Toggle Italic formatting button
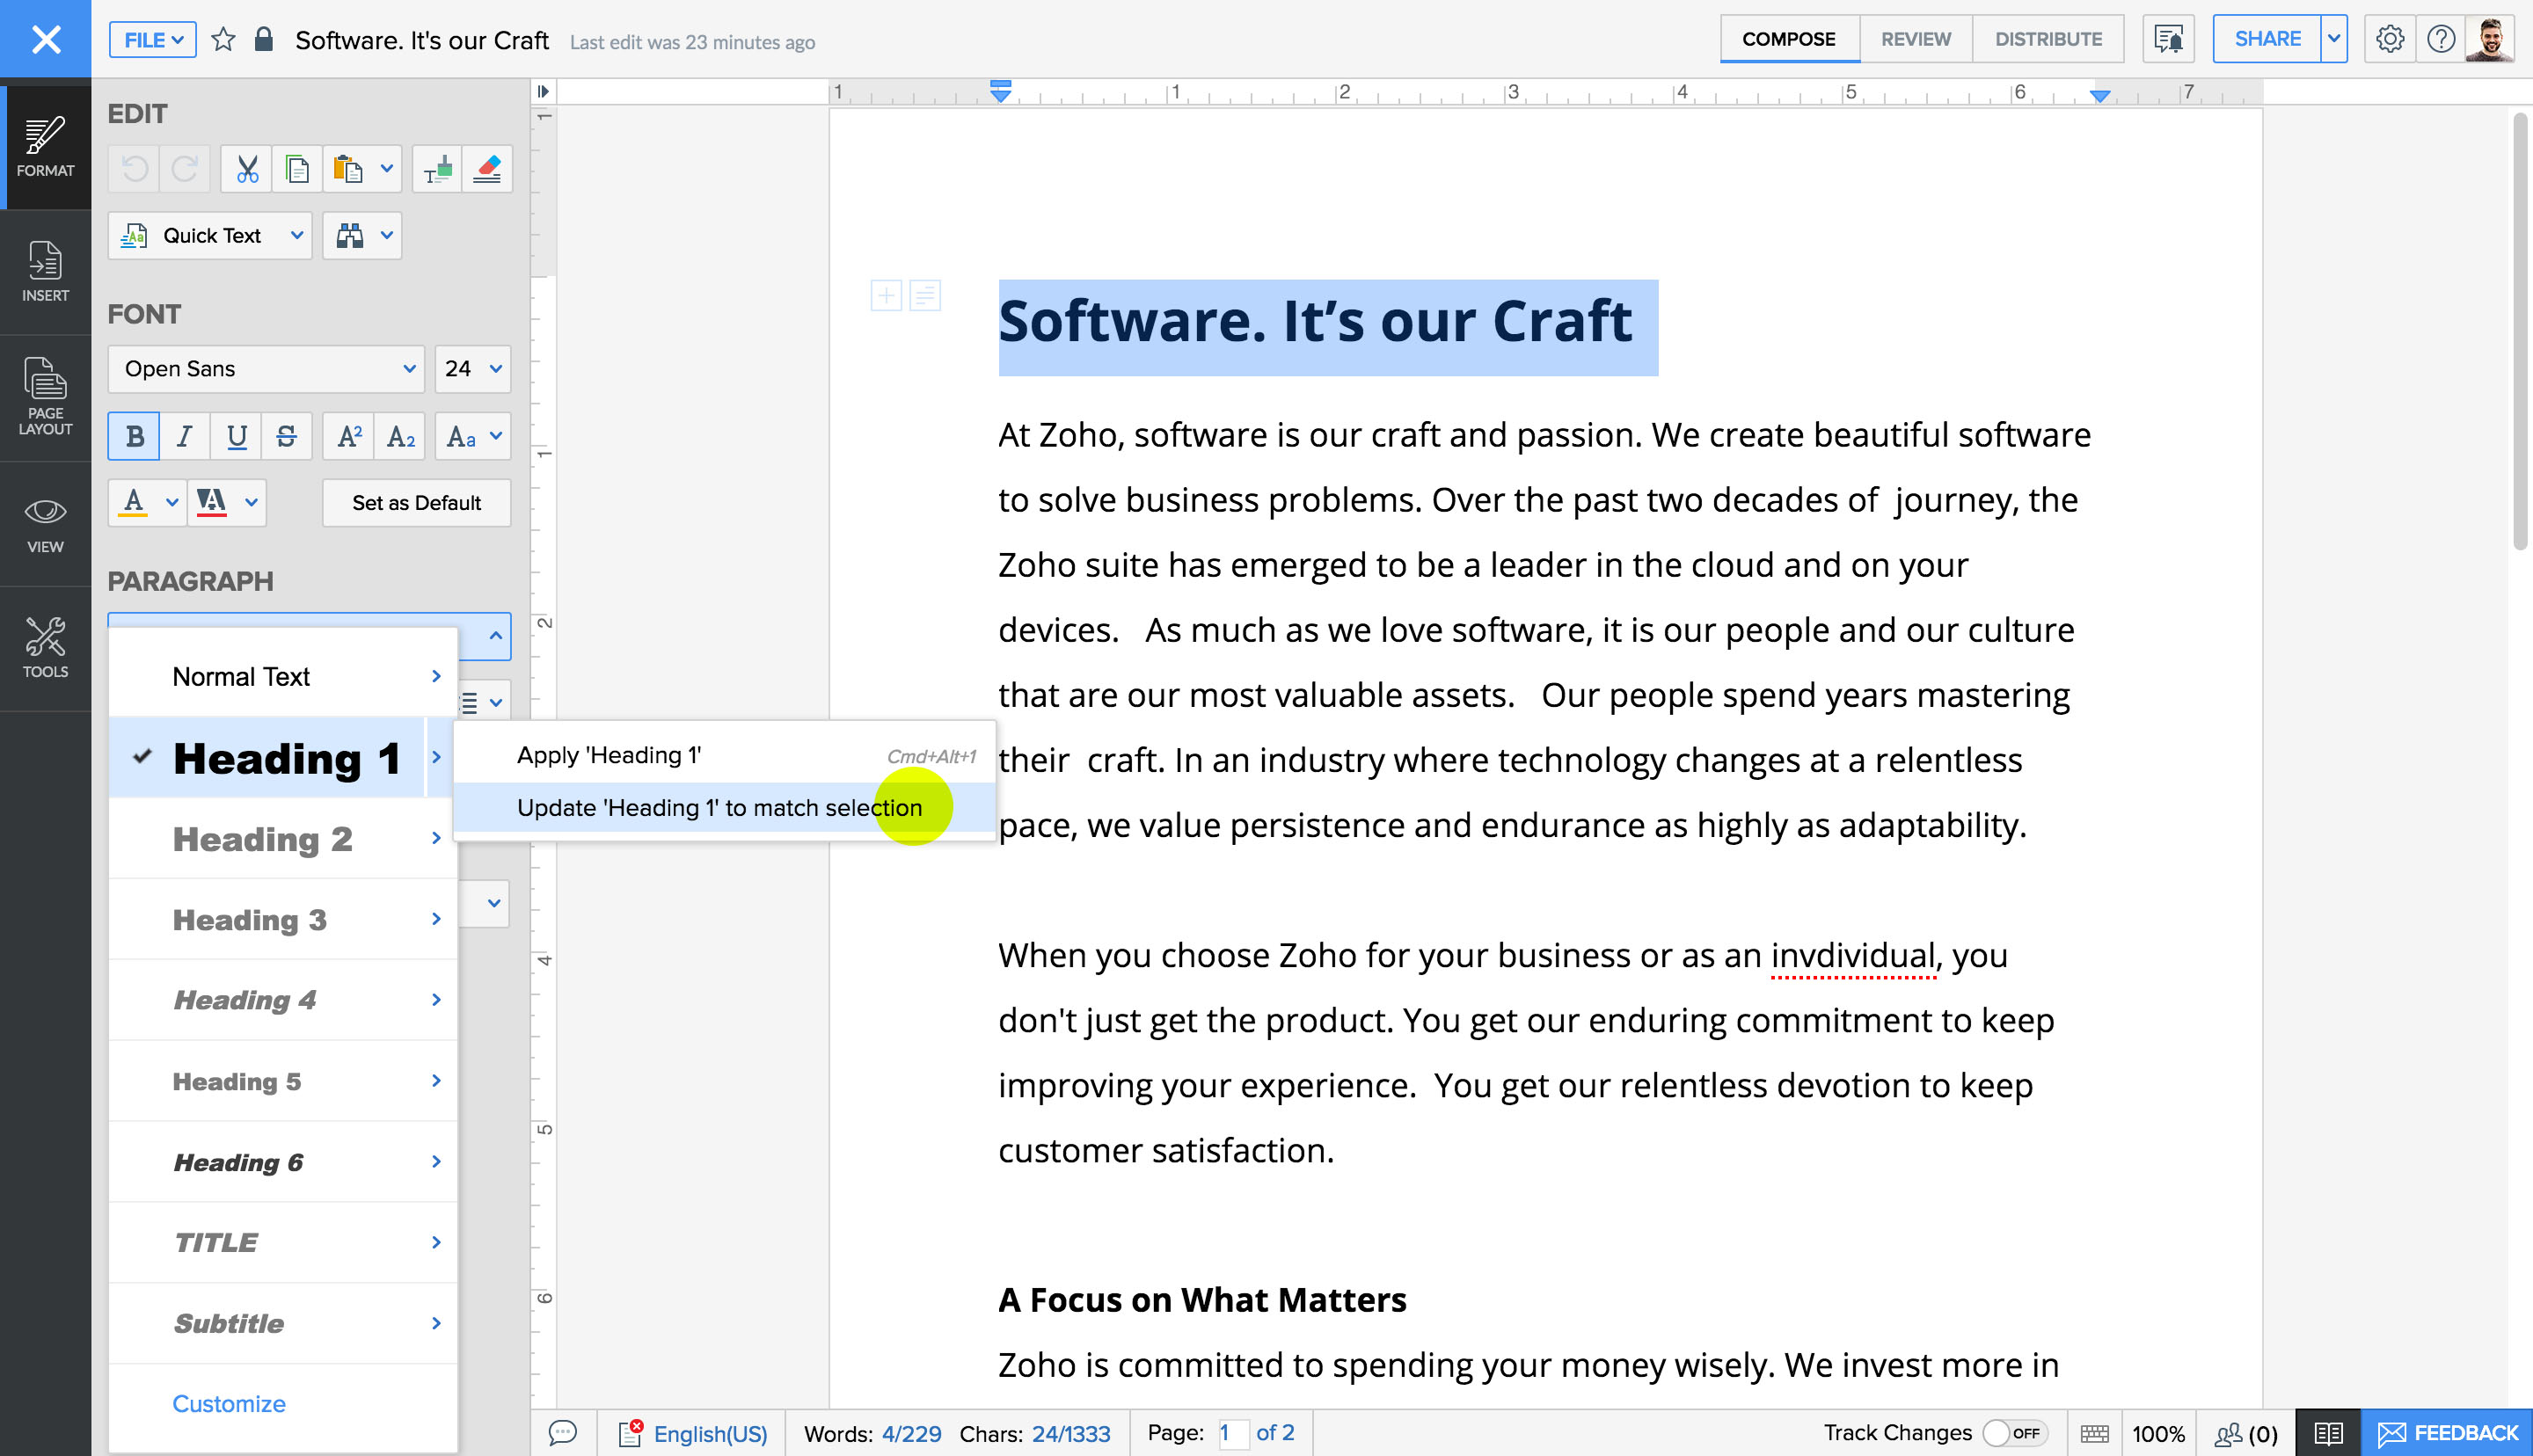 pos(185,437)
